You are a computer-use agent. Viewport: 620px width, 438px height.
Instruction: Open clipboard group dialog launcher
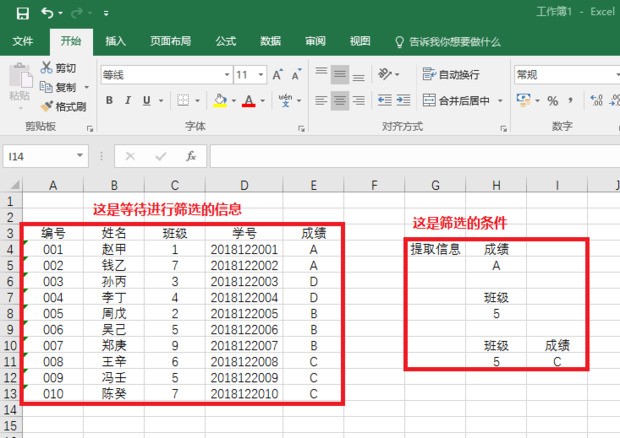(90, 128)
